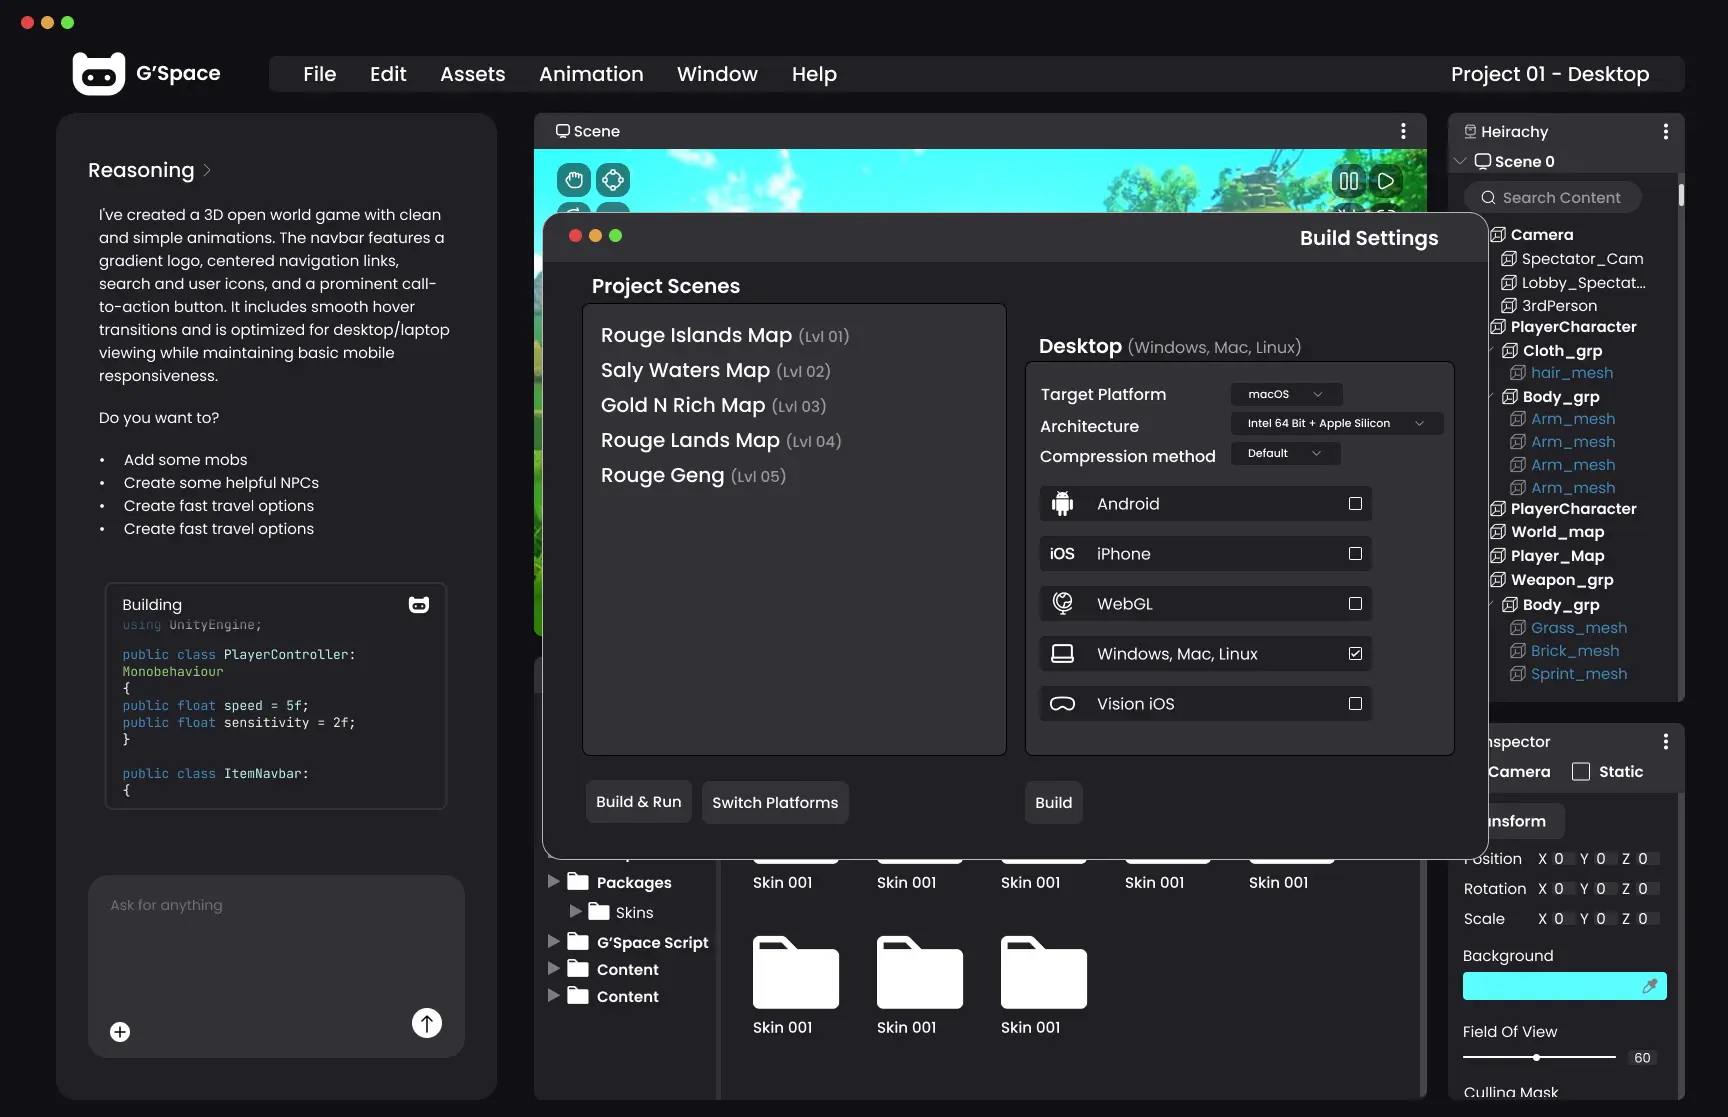
Task: Open the Target Platform macOS dropdown
Action: (x=1286, y=394)
